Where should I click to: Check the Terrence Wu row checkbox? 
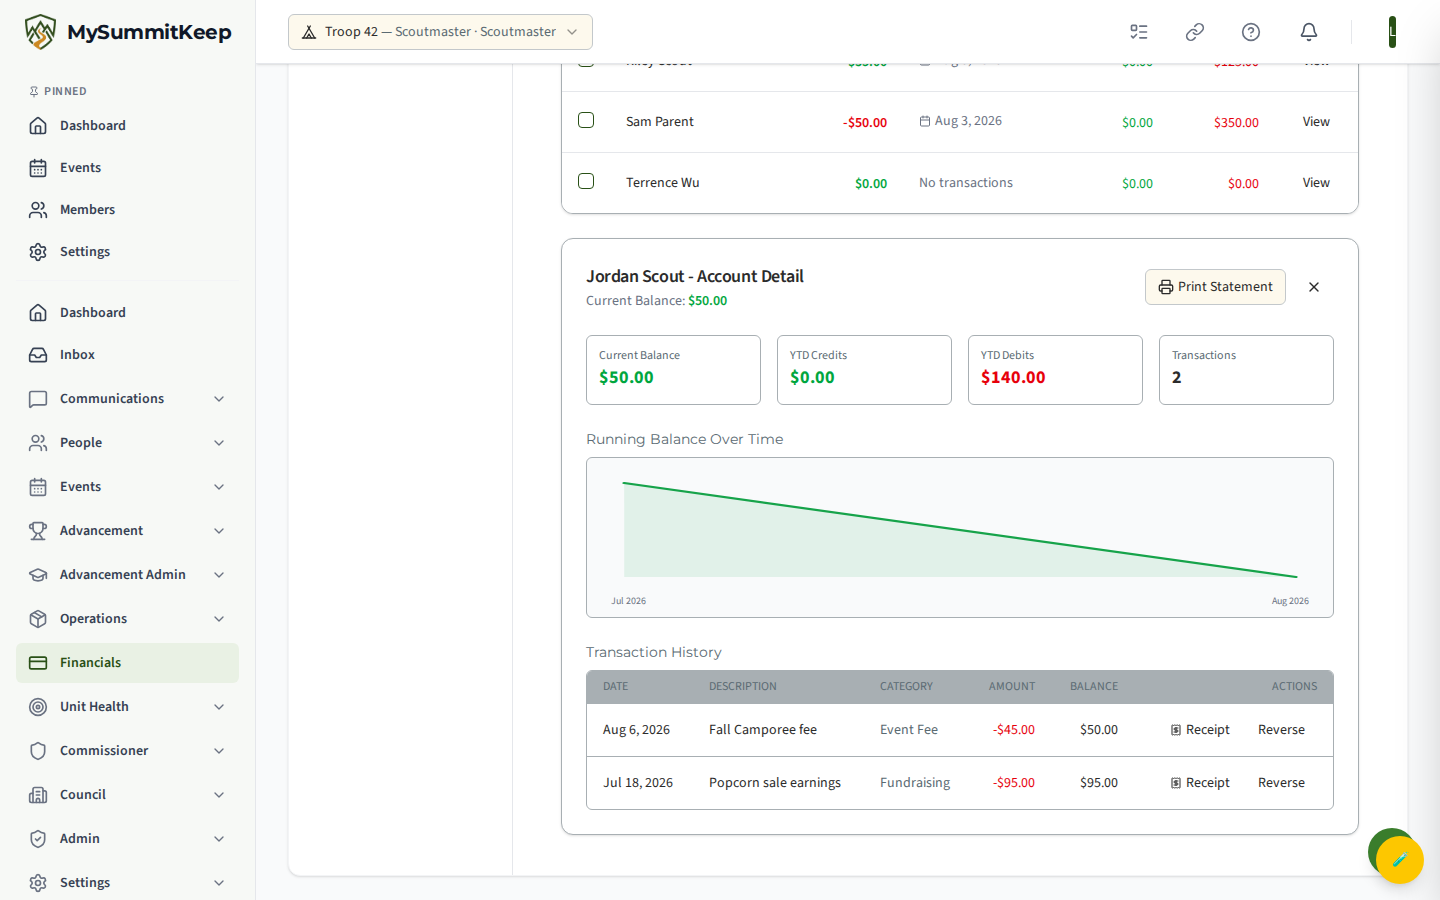pyautogui.click(x=586, y=181)
